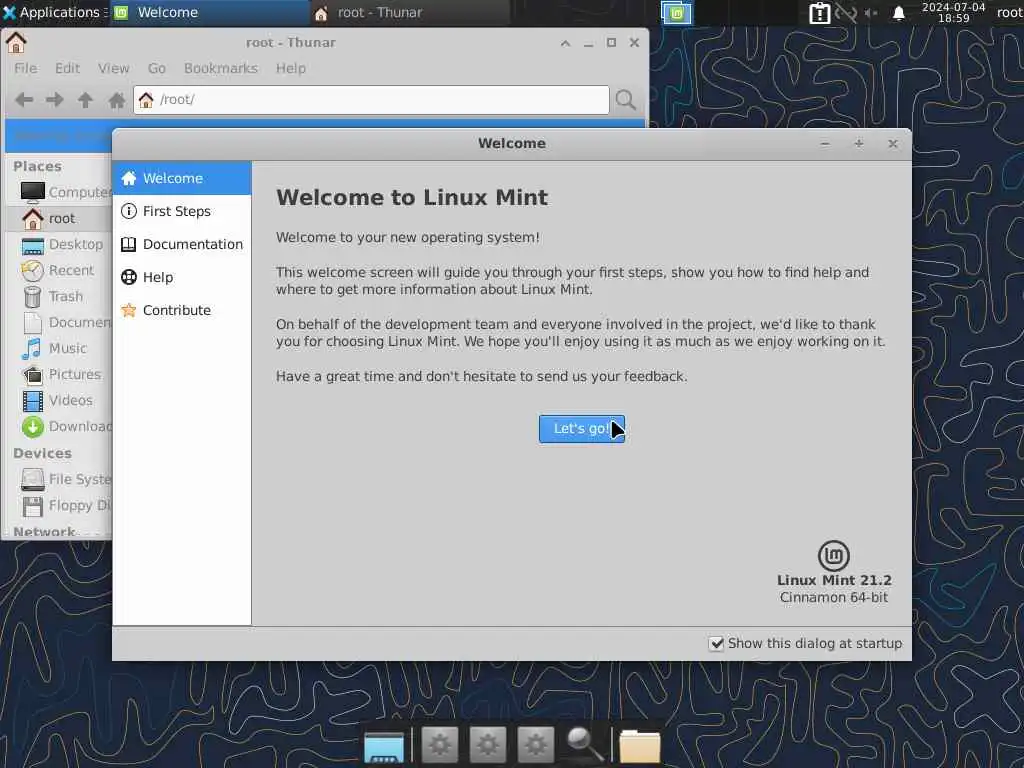This screenshot has height=768, width=1024.
Task: Open the Help section in Welcome sidebar
Action: (x=182, y=277)
